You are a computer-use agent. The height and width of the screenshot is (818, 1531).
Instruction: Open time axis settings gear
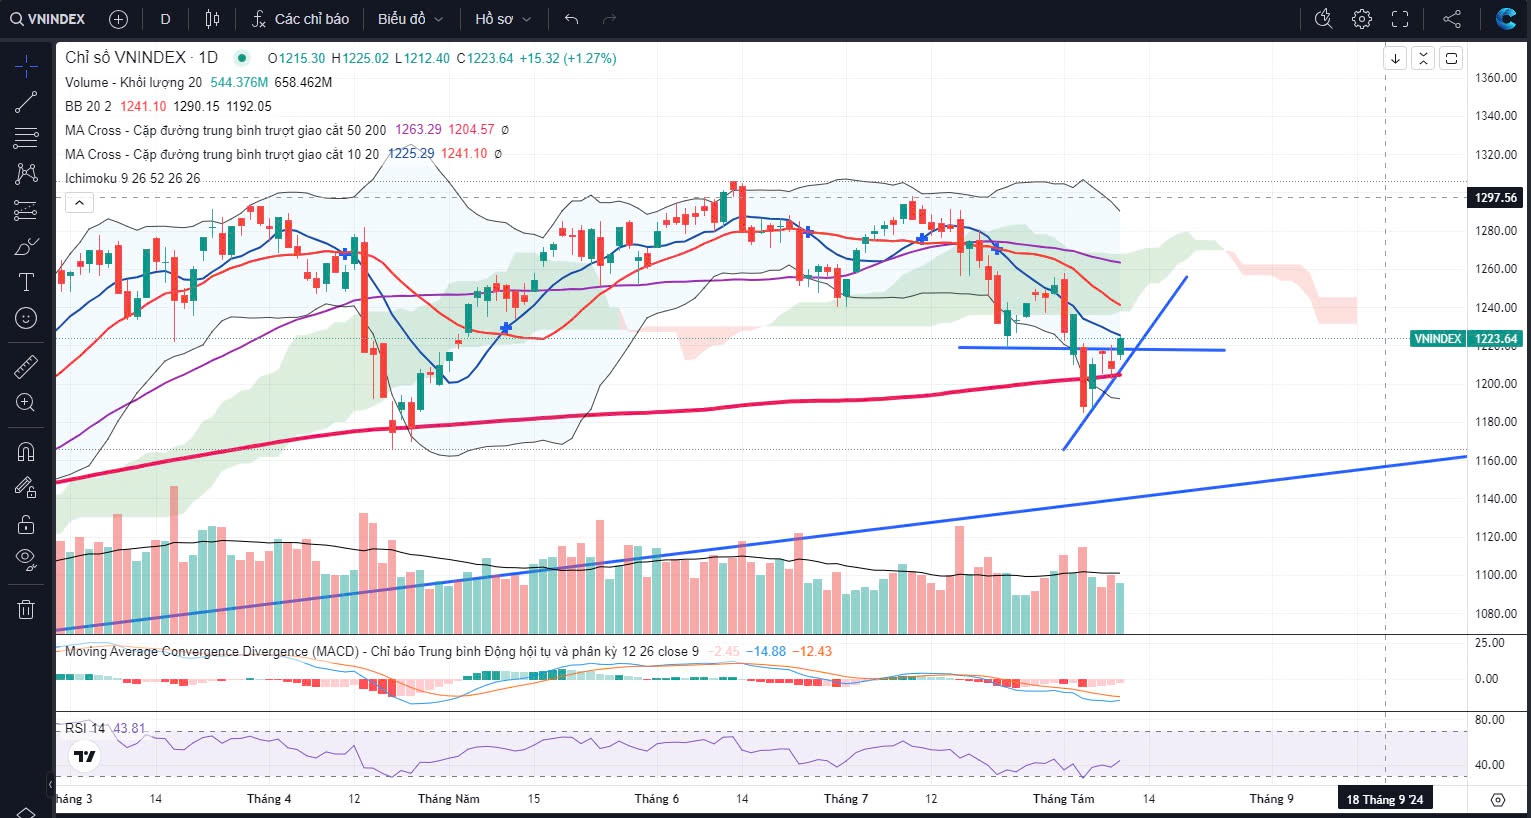(x=1497, y=799)
